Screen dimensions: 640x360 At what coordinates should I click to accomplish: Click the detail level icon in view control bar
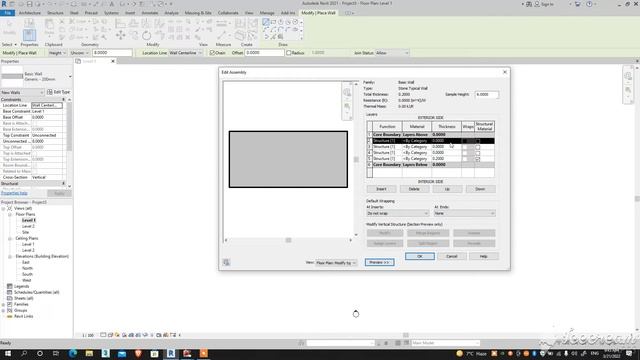[x=103, y=335]
